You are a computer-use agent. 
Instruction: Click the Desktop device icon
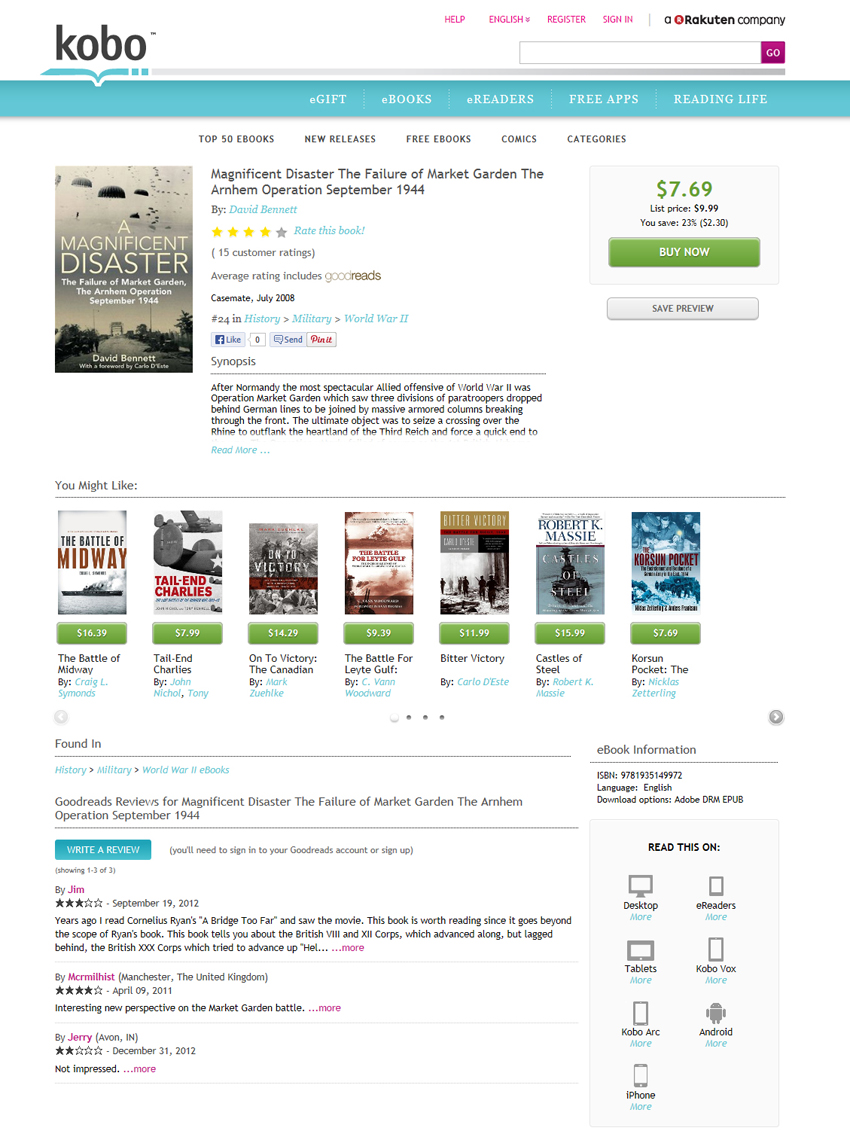point(640,886)
